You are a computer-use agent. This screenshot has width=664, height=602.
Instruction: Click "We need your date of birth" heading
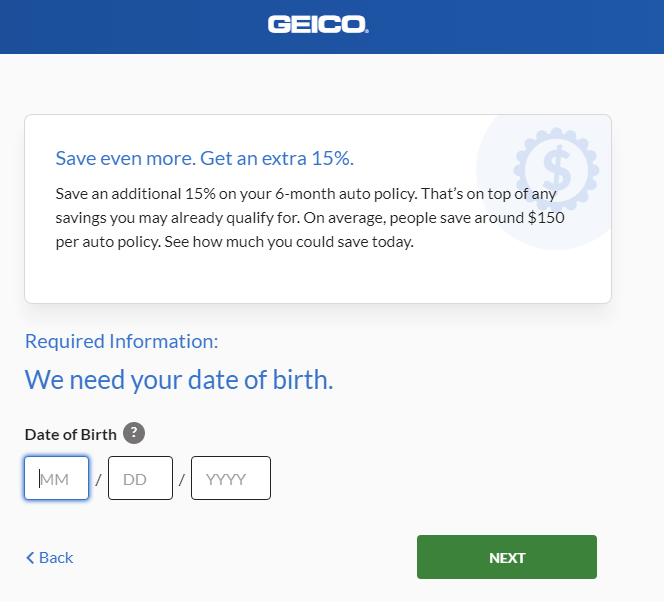click(178, 380)
